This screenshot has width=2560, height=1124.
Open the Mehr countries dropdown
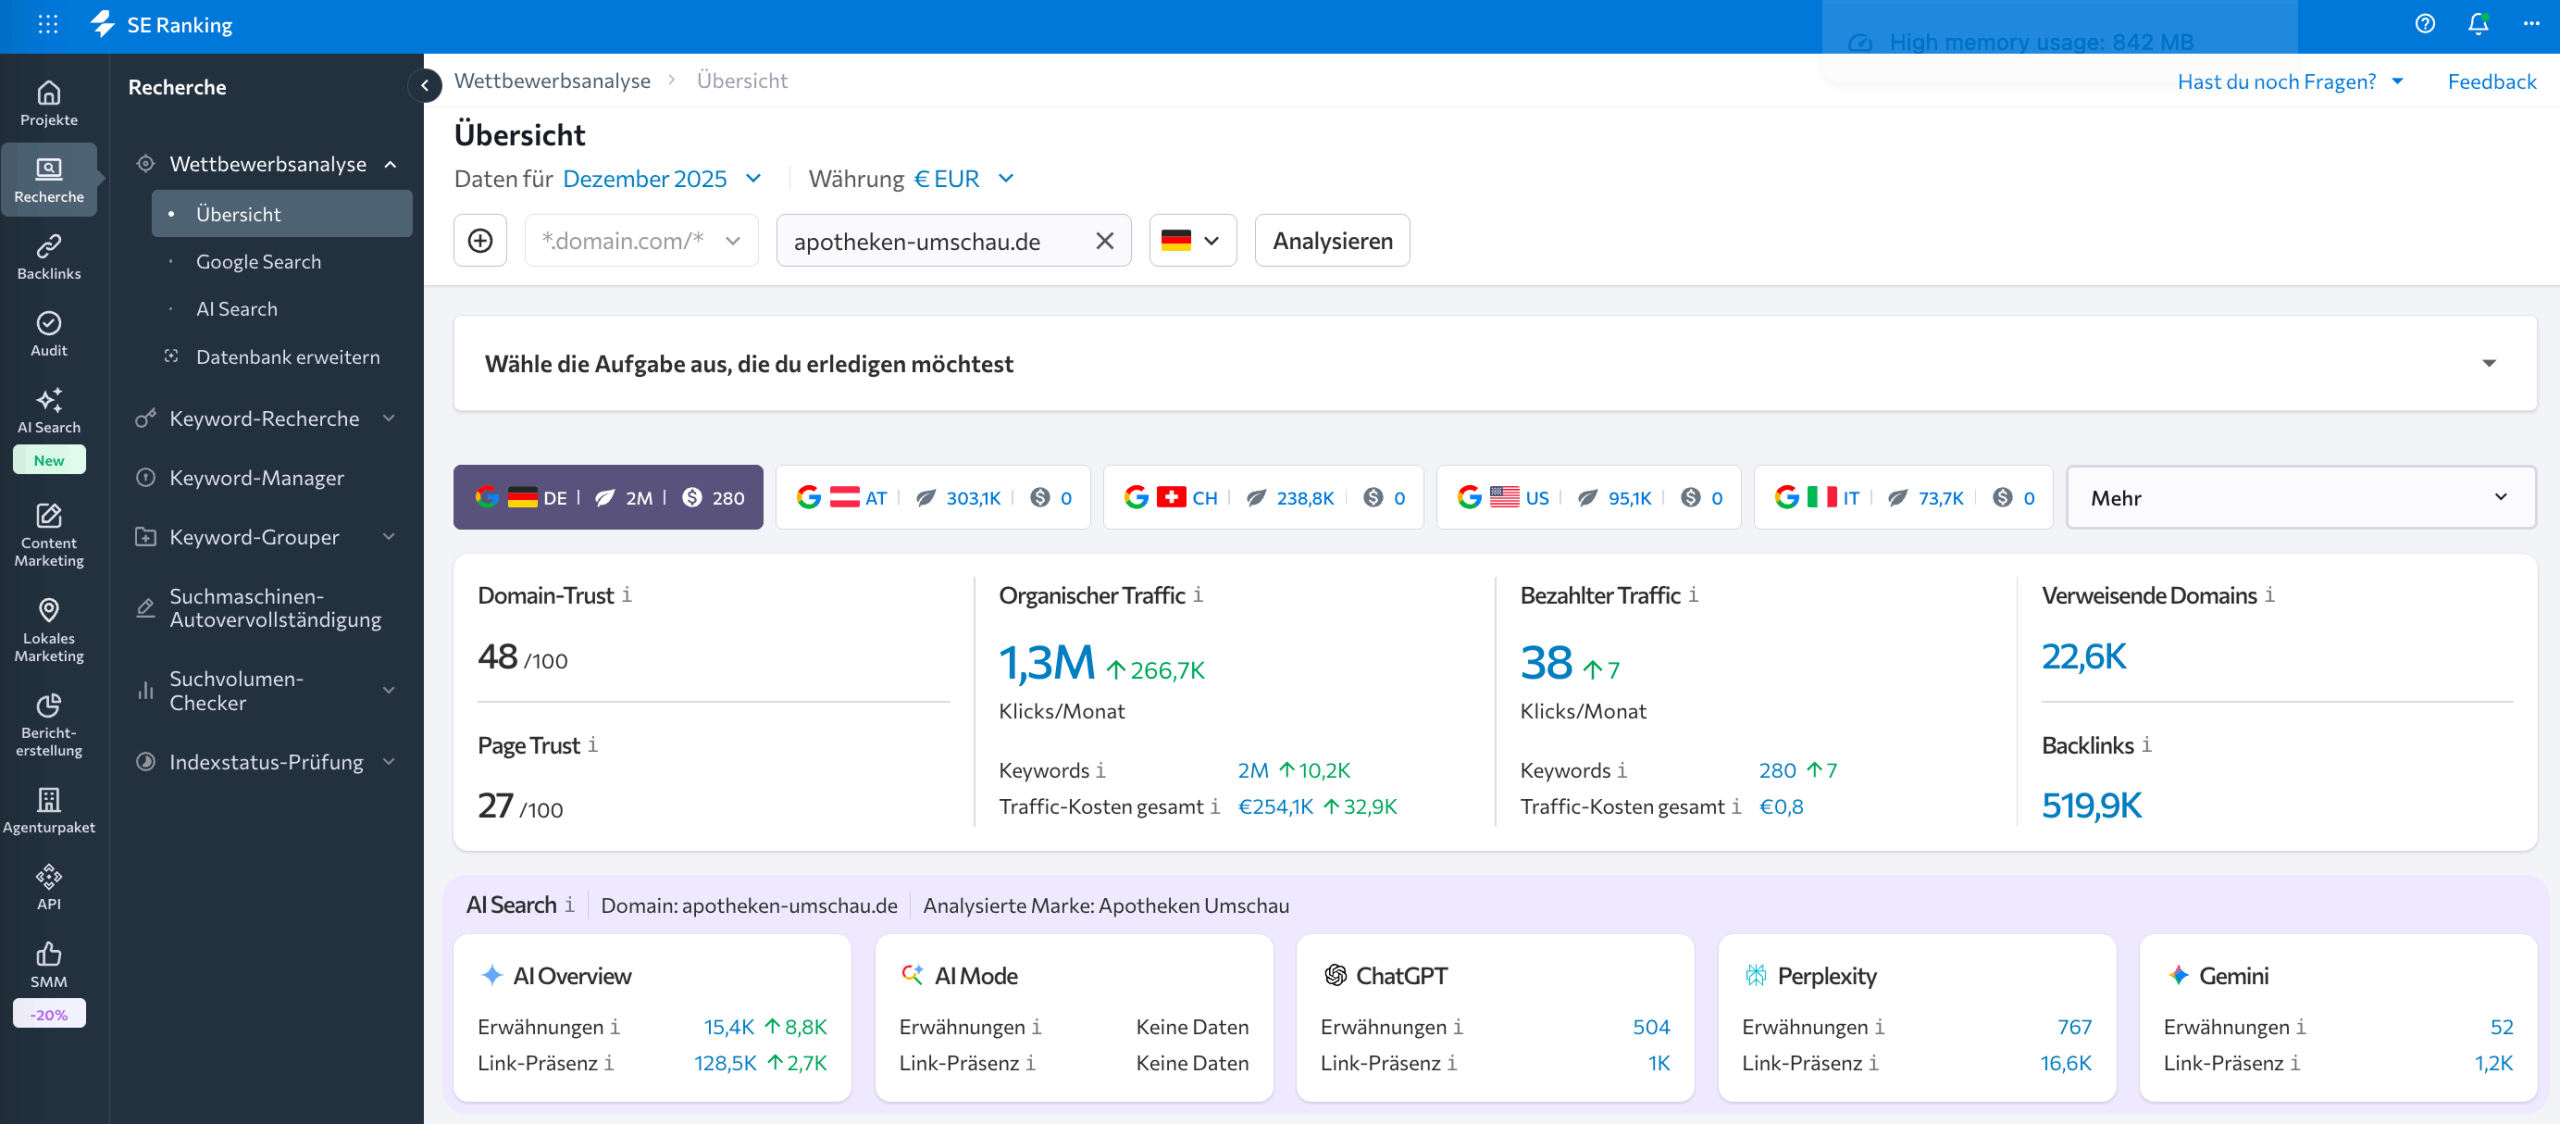[x=2299, y=497]
